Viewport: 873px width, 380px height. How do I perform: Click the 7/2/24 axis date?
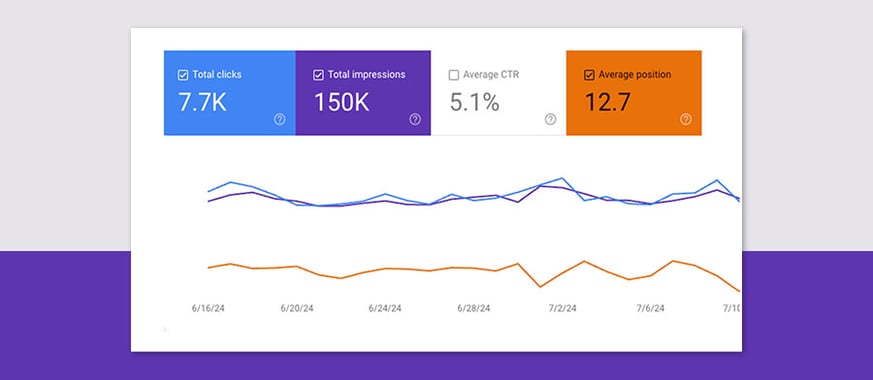(562, 308)
